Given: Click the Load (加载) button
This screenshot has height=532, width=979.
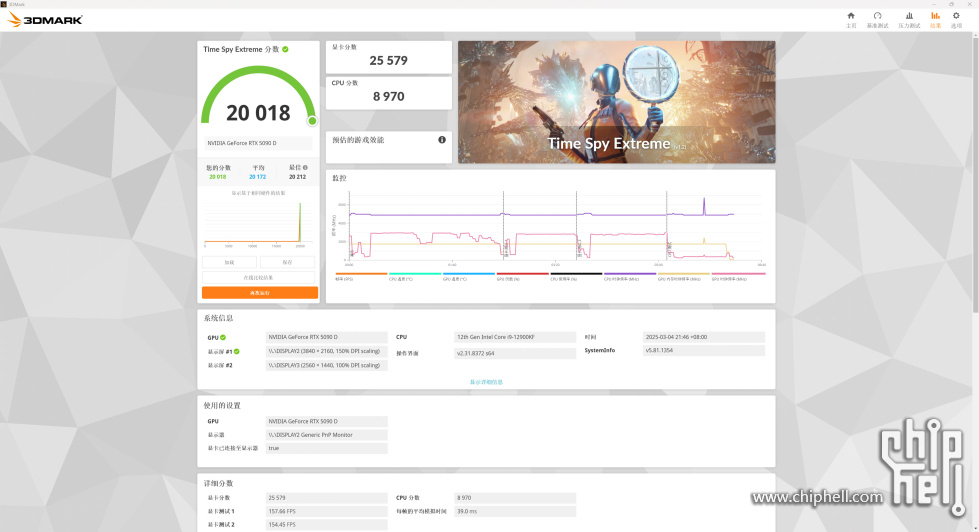Looking at the screenshot, I should click(x=229, y=262).
